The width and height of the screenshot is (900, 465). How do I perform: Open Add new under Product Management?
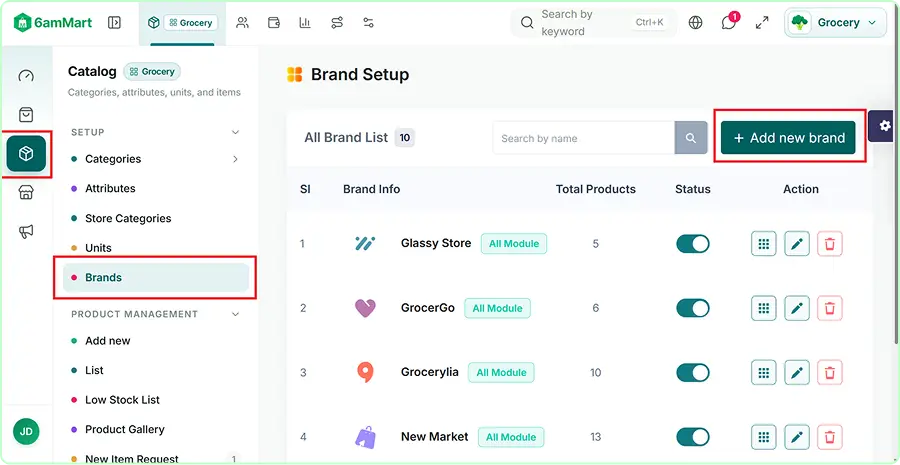(x=107, y=341)
